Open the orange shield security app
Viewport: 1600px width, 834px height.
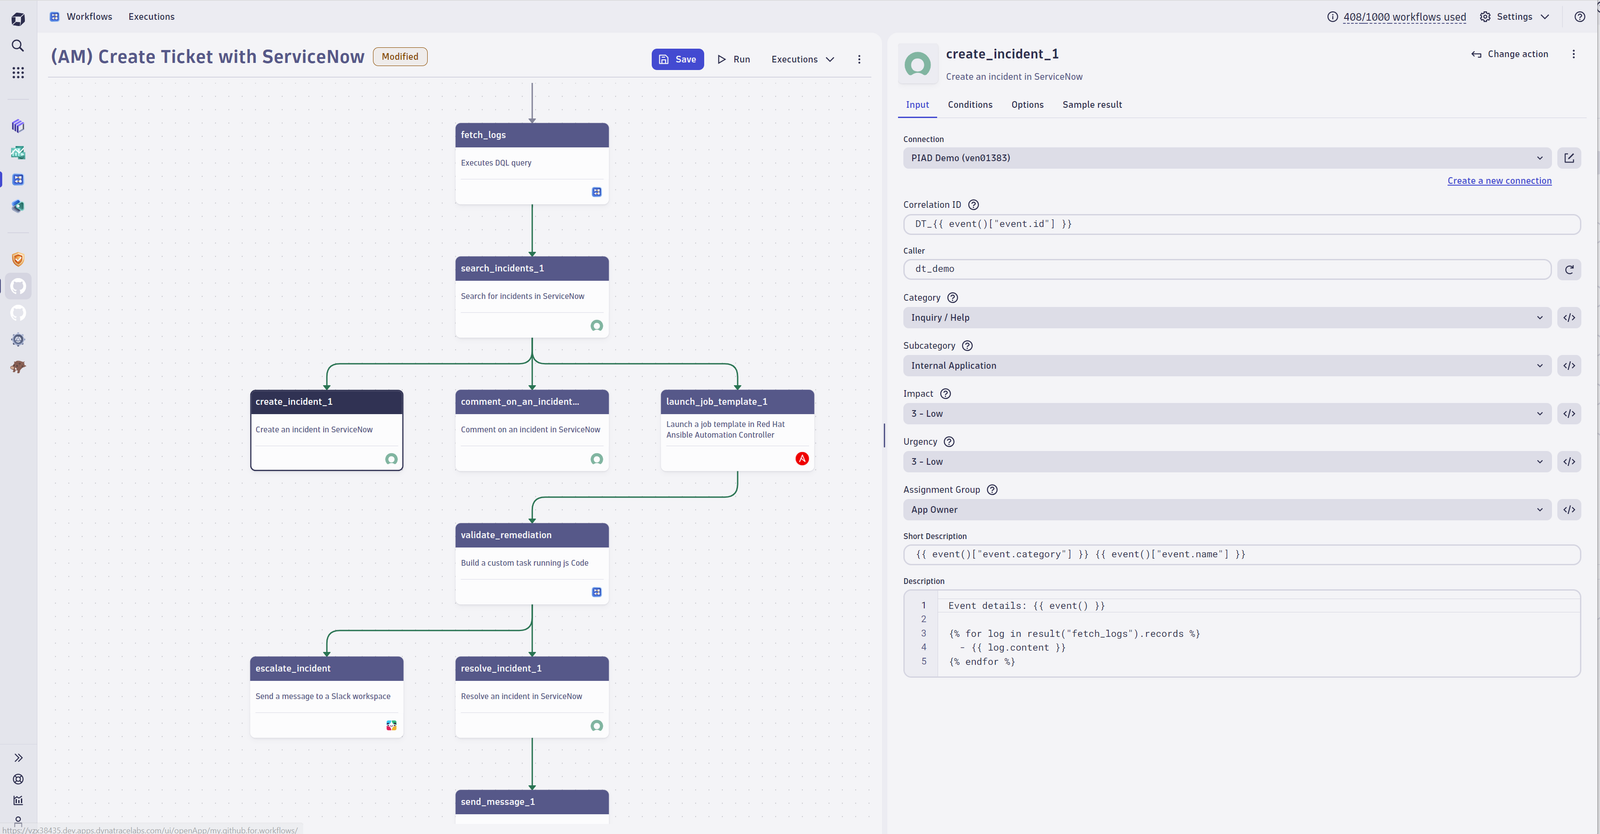click(x=18, y=260)
